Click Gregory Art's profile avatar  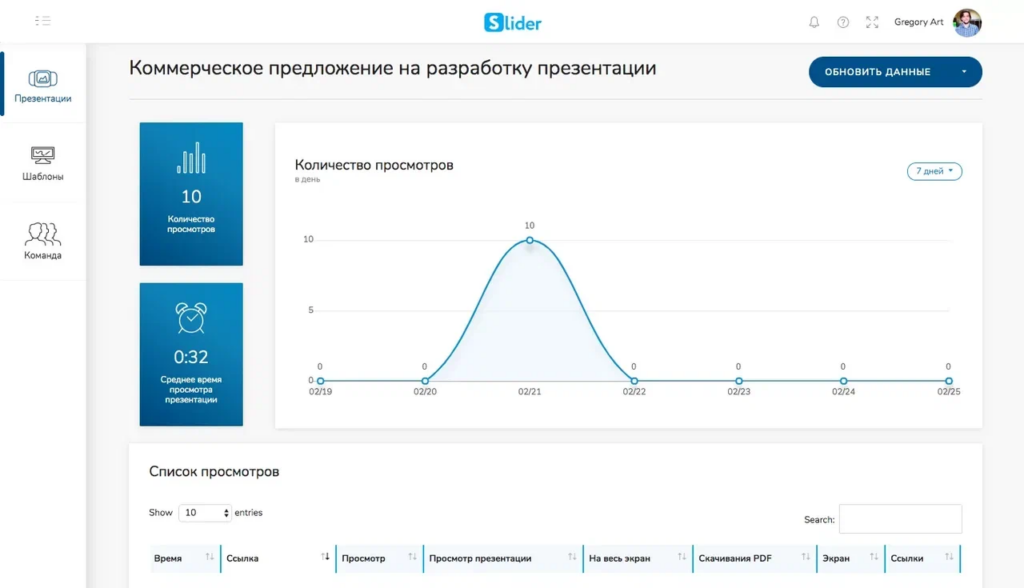coord(967,22)
